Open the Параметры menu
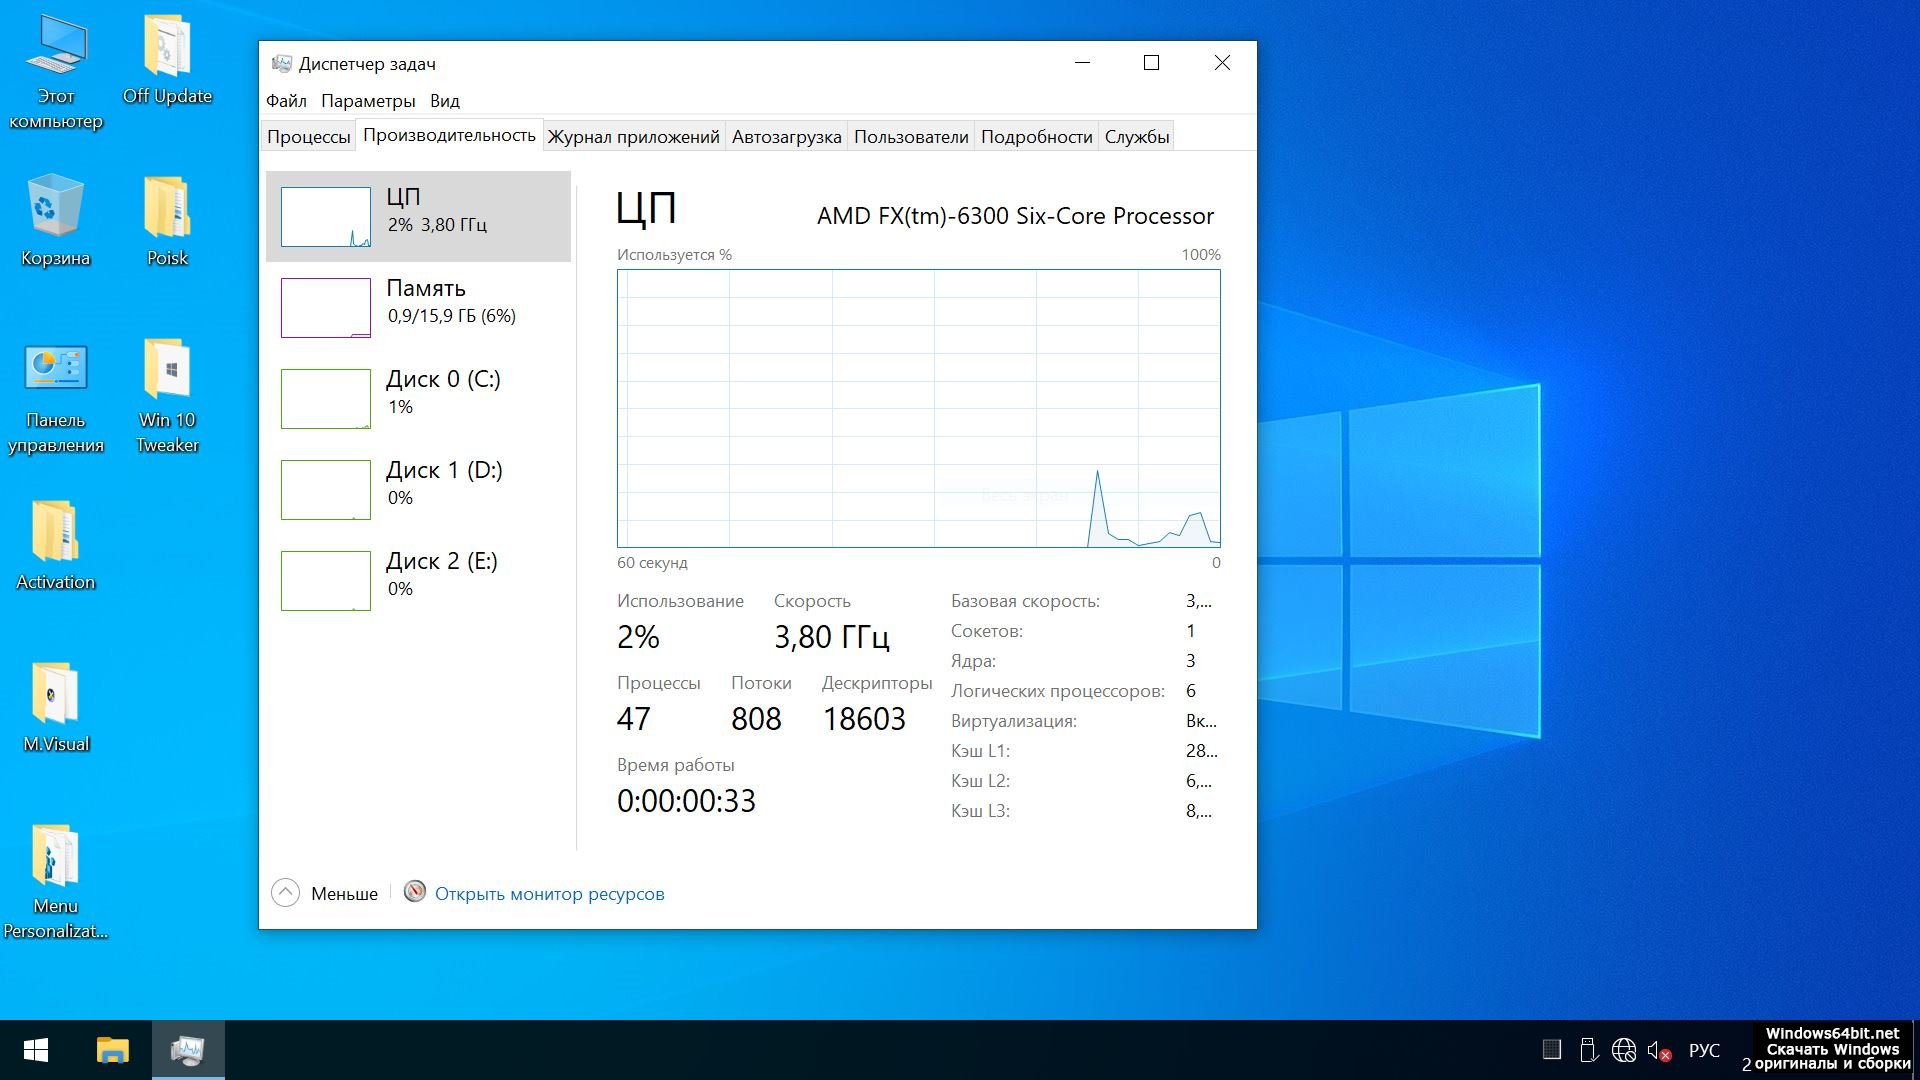 (x=368, y=101)
